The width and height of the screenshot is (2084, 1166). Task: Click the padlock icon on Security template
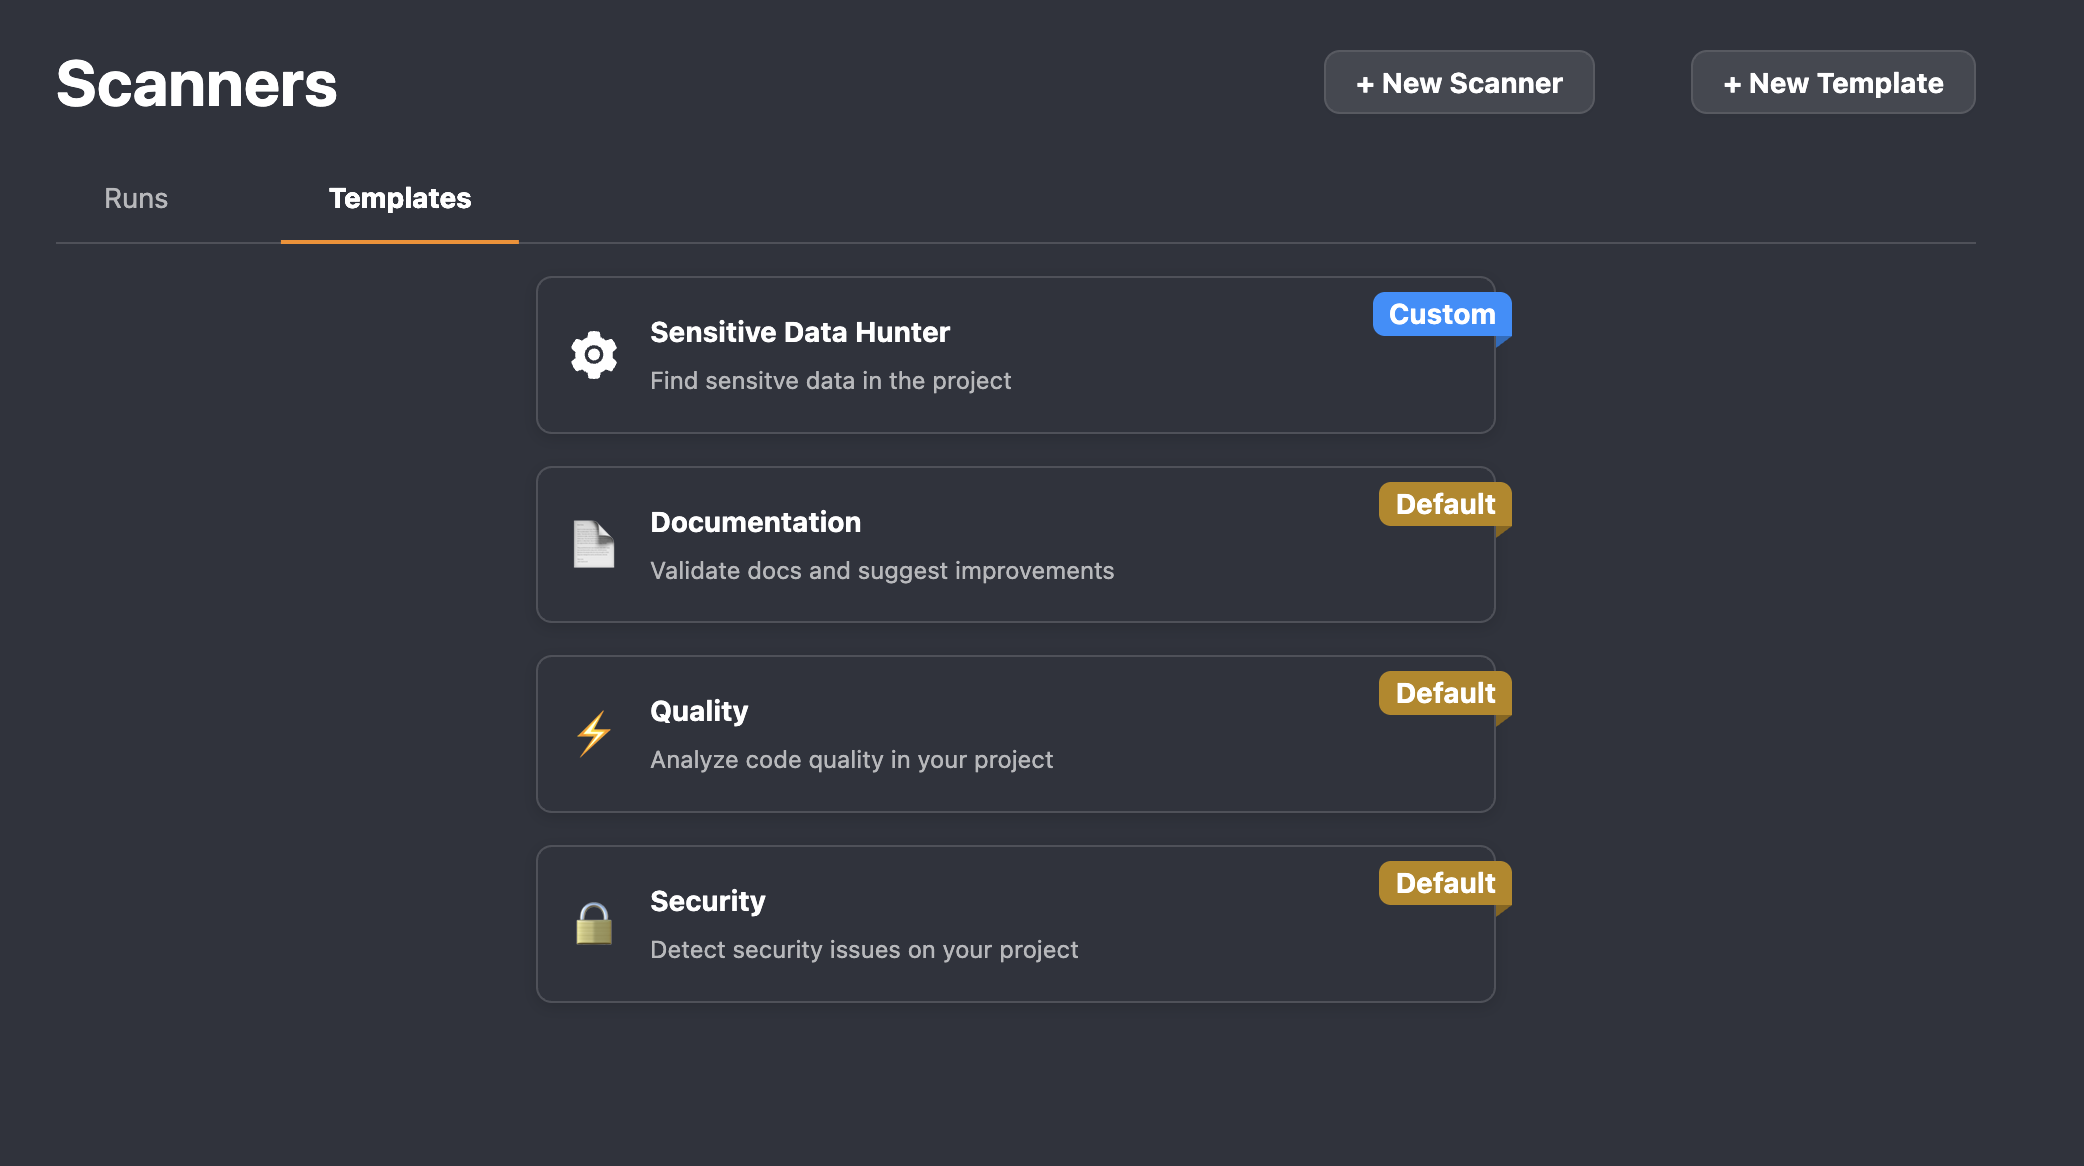(x=593, y=923)
